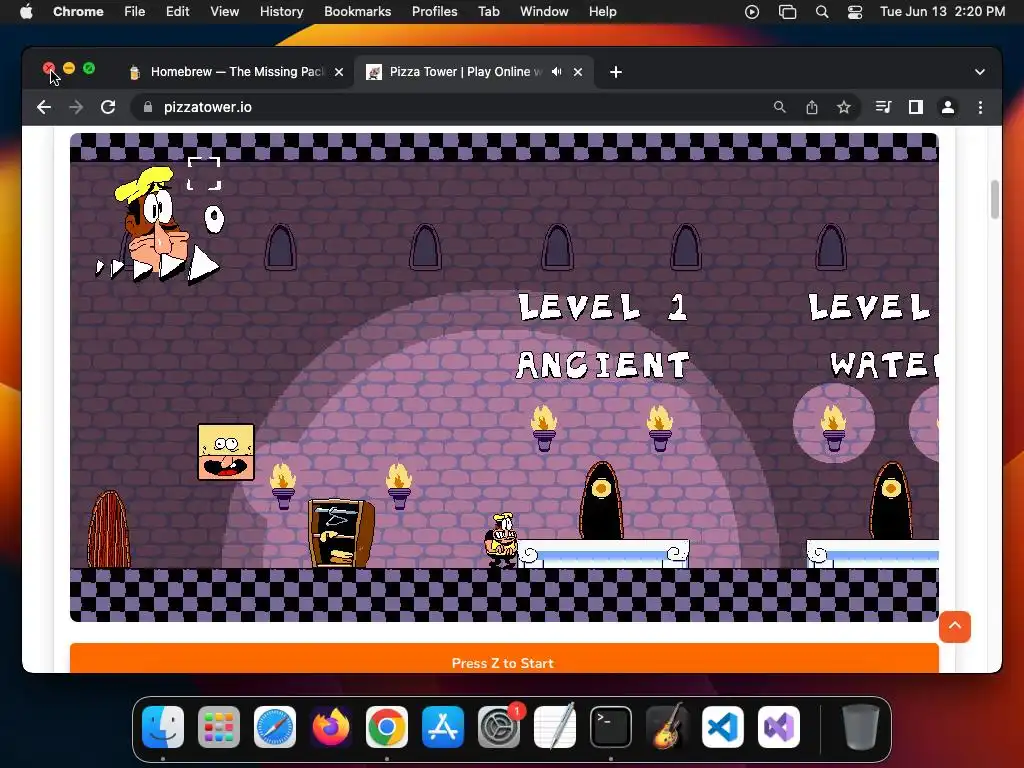Open the Bookmarks menu
The image size is (1024, 768).
click(x=357, y=11)
